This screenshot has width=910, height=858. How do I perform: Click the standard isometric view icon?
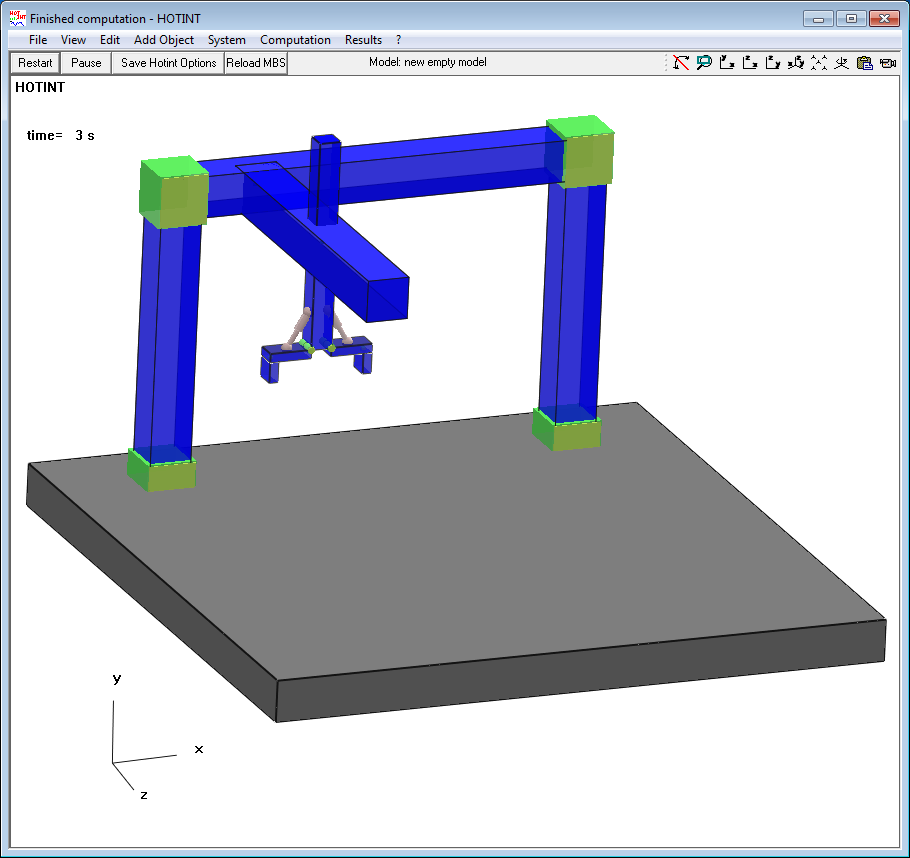pyautogui.click(x=818, y=62)
